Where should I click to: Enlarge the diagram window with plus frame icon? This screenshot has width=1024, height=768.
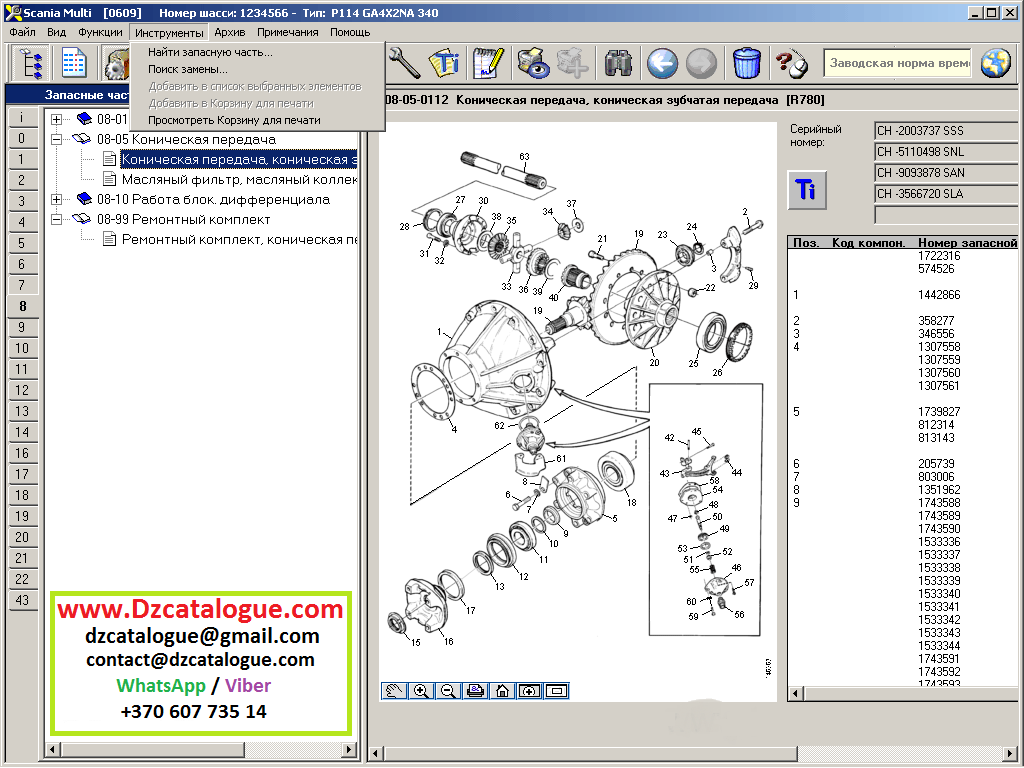pos(529,691)
